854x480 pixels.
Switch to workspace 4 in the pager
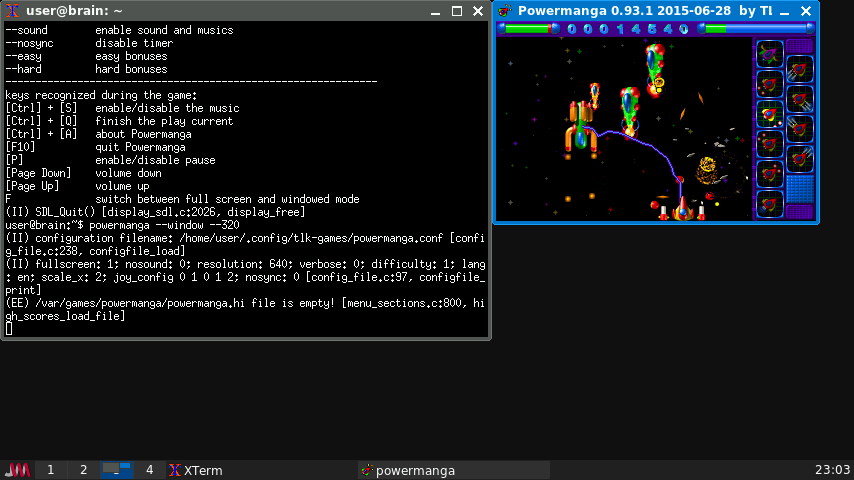(149, 470)
